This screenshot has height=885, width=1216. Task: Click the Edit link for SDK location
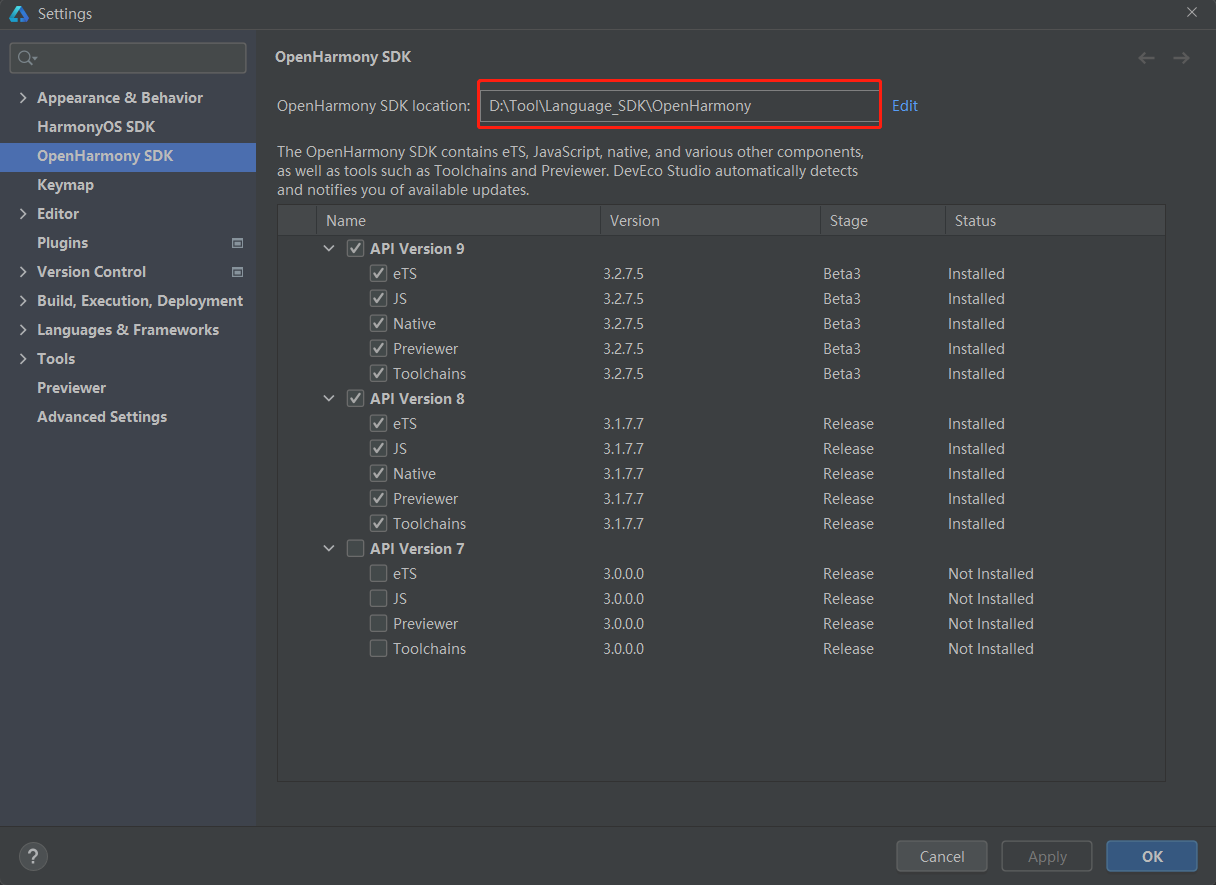[905, 106]
